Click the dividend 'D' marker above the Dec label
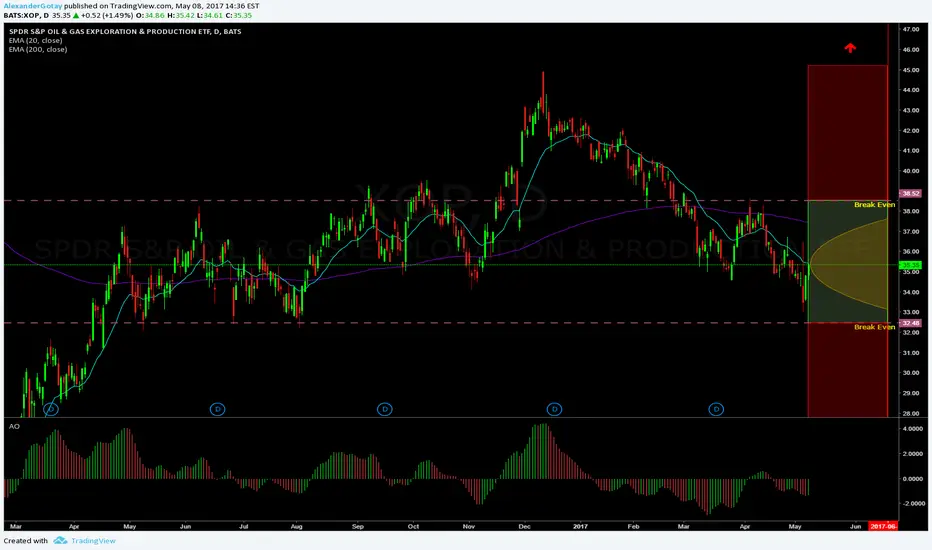Image resolution: width=932 pixels, height=550 pixels. point(554,409)
